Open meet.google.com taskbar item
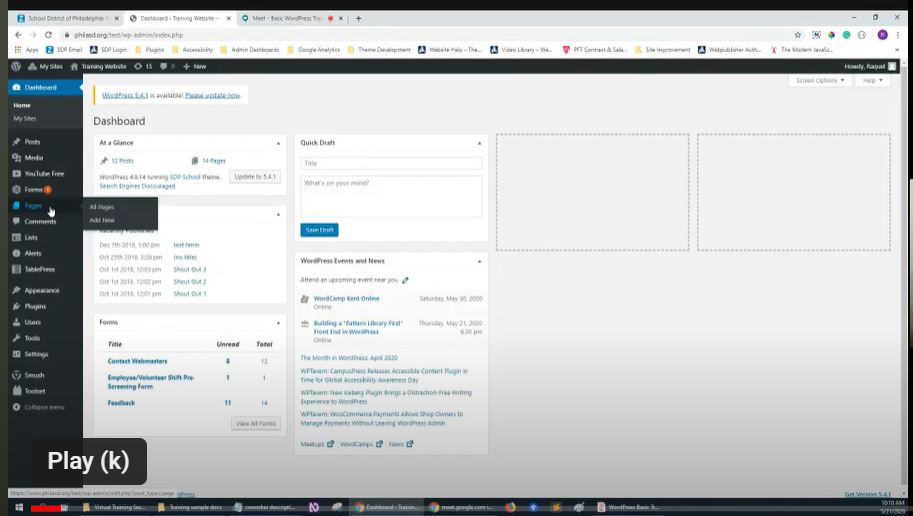 (461, 507)
